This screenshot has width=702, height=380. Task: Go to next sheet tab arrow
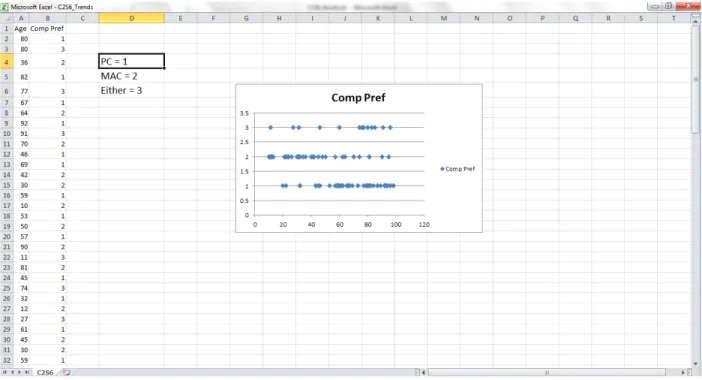pyautogui.click(x=19, y=372)
